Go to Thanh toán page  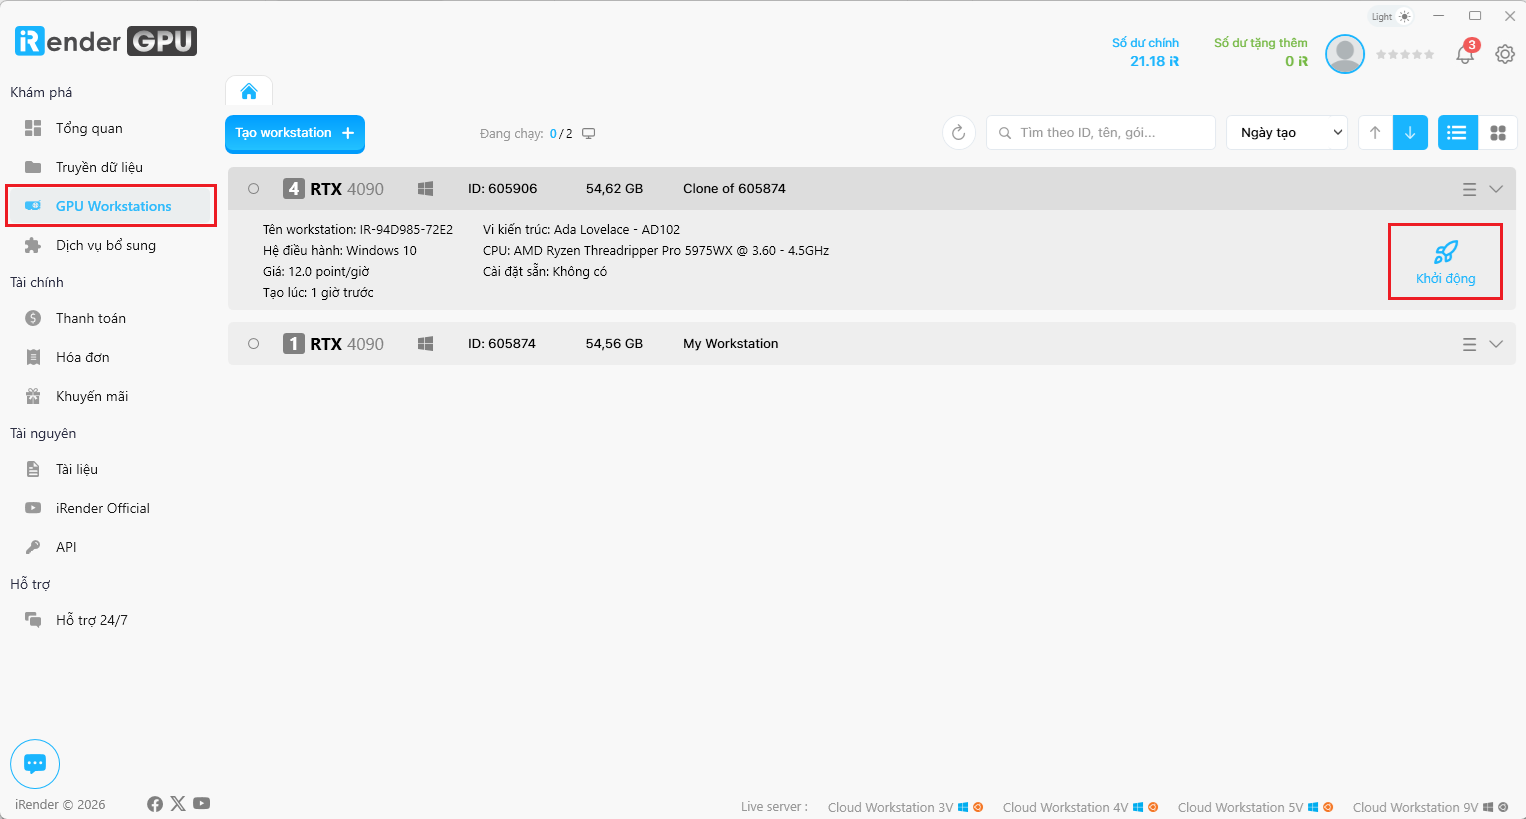pos(90,318)
